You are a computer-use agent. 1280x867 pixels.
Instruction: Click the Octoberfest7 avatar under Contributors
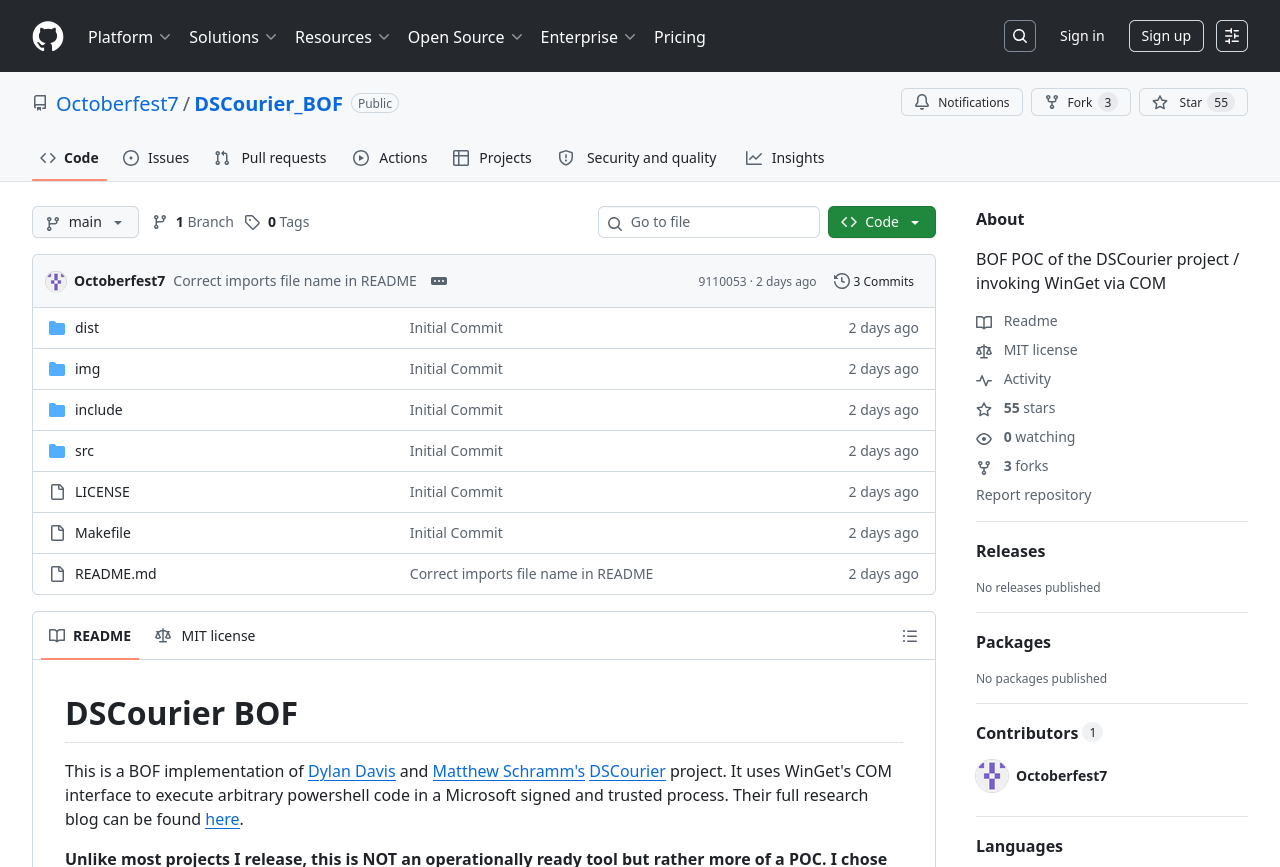(992, 776)
